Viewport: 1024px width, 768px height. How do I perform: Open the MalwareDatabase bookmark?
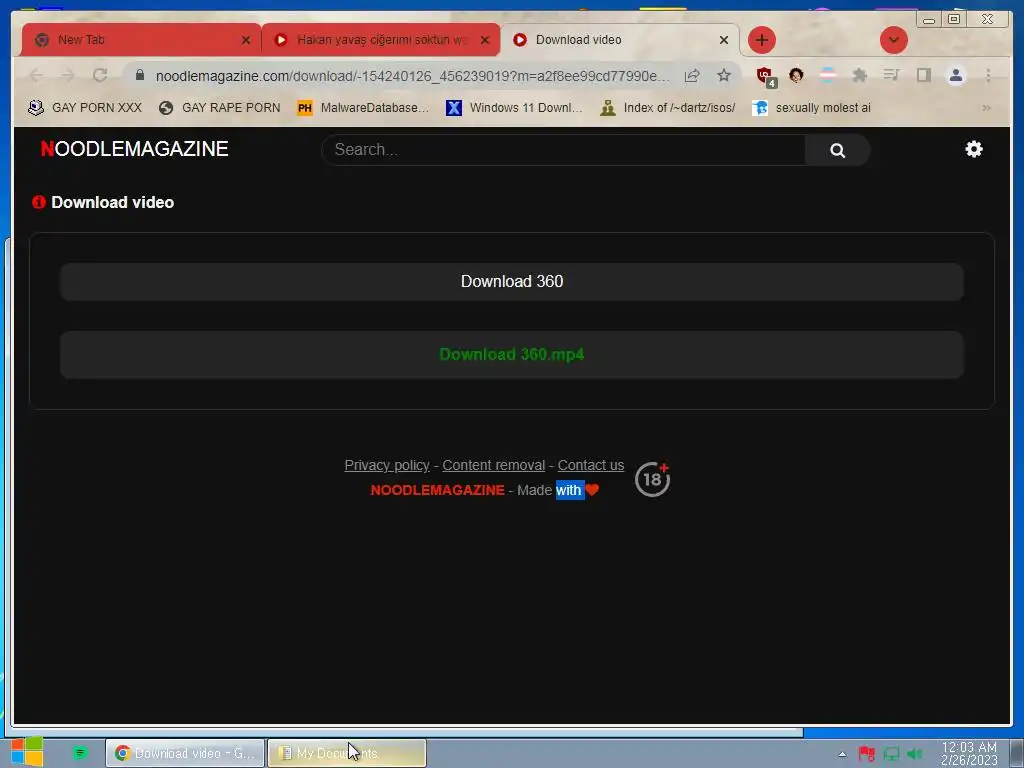tap(362, 108)
